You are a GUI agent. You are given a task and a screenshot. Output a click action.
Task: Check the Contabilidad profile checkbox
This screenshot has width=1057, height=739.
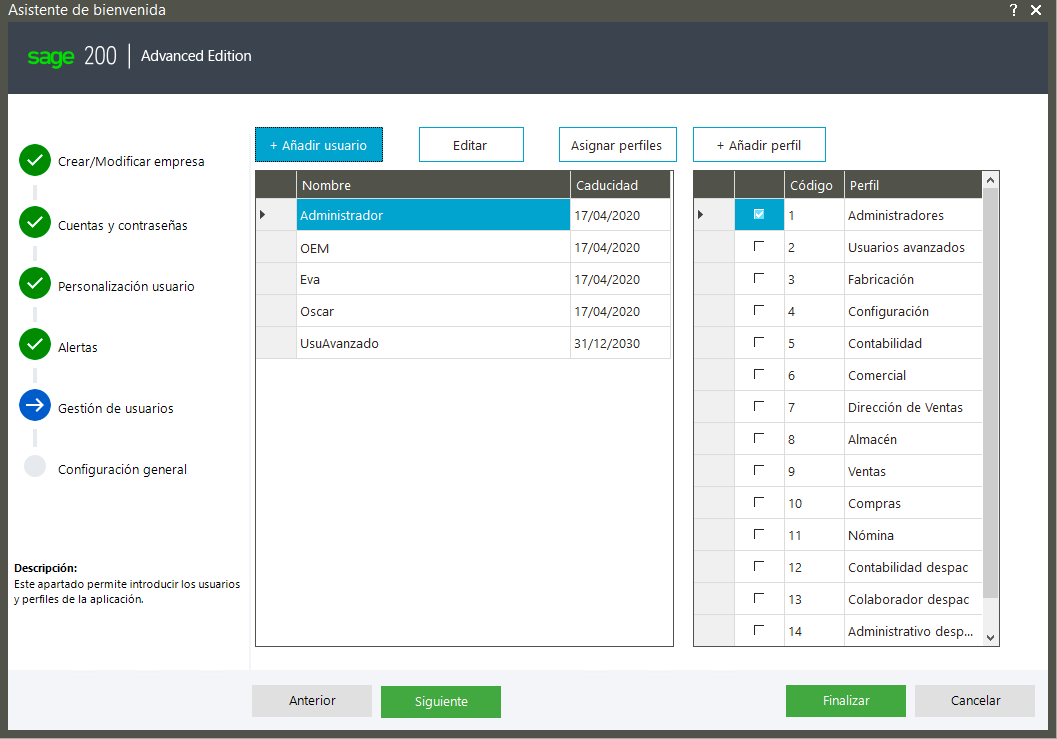point(758,342)
